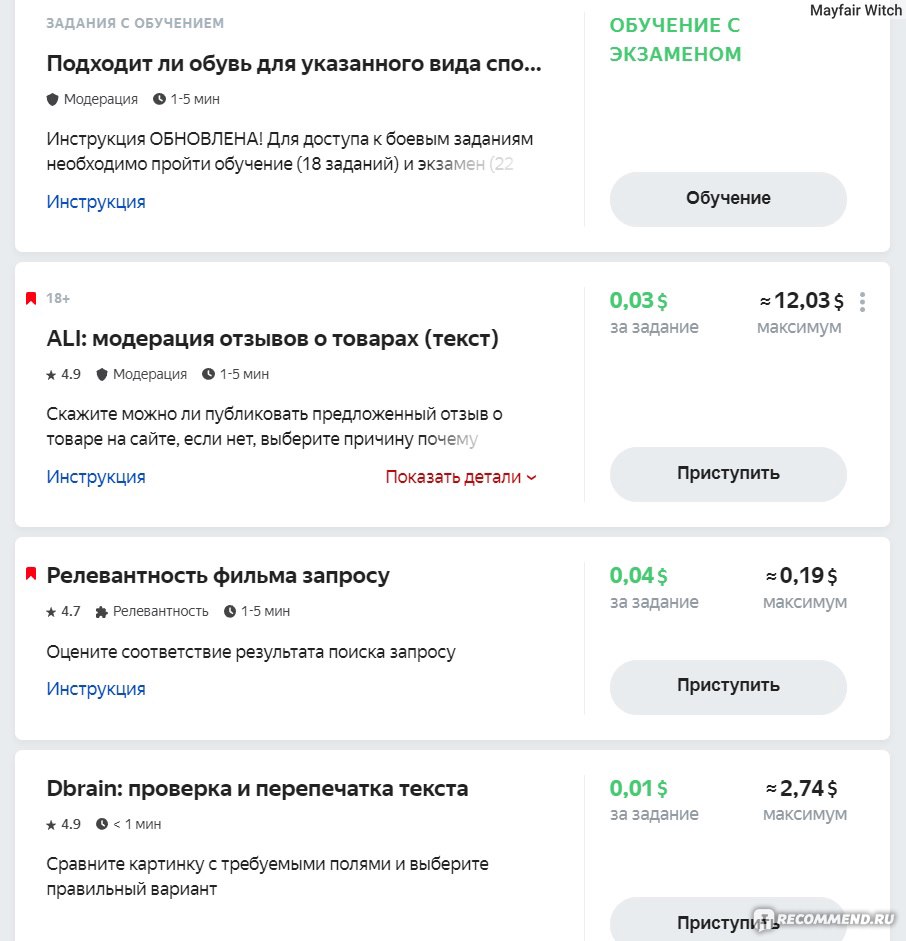906x941 pixels.
Task: Open three-dot menu for ALI task
Action: [862, 302]
